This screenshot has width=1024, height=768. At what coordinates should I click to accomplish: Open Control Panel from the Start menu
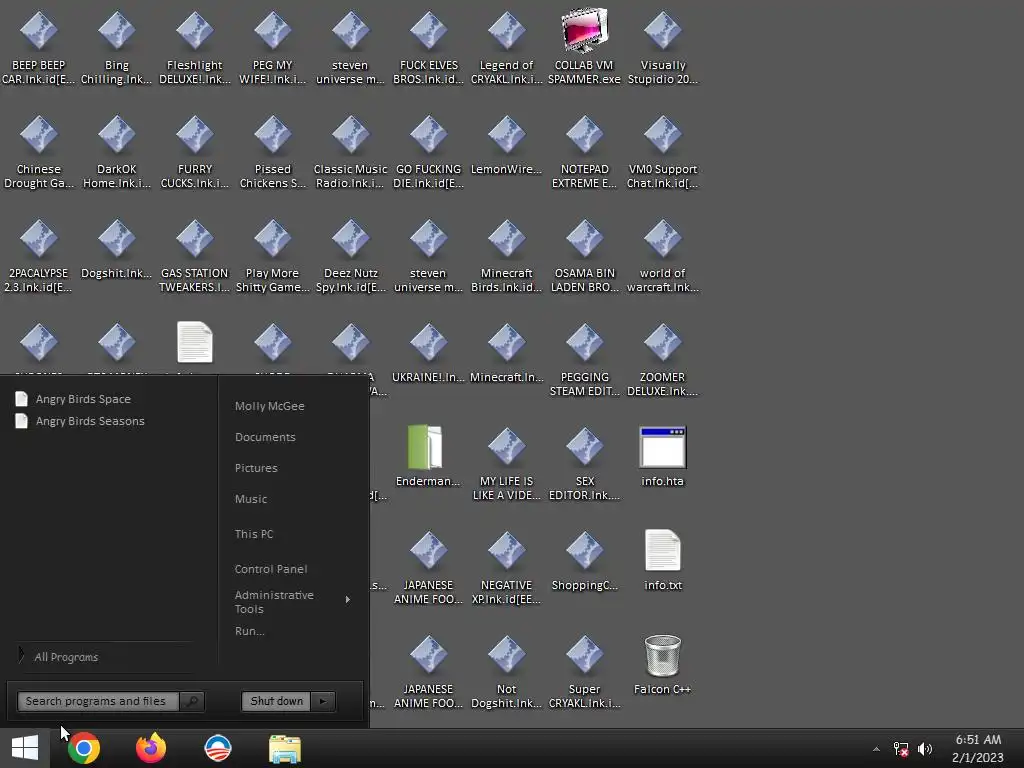[270, 569]
